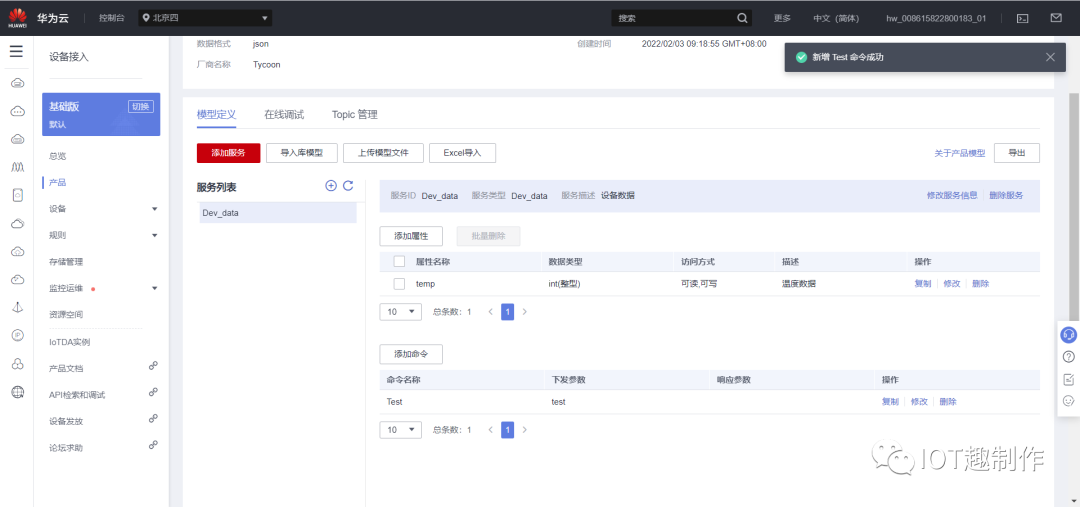
Task: Open the messages envelope icon
Action: tap(1055, 18)
